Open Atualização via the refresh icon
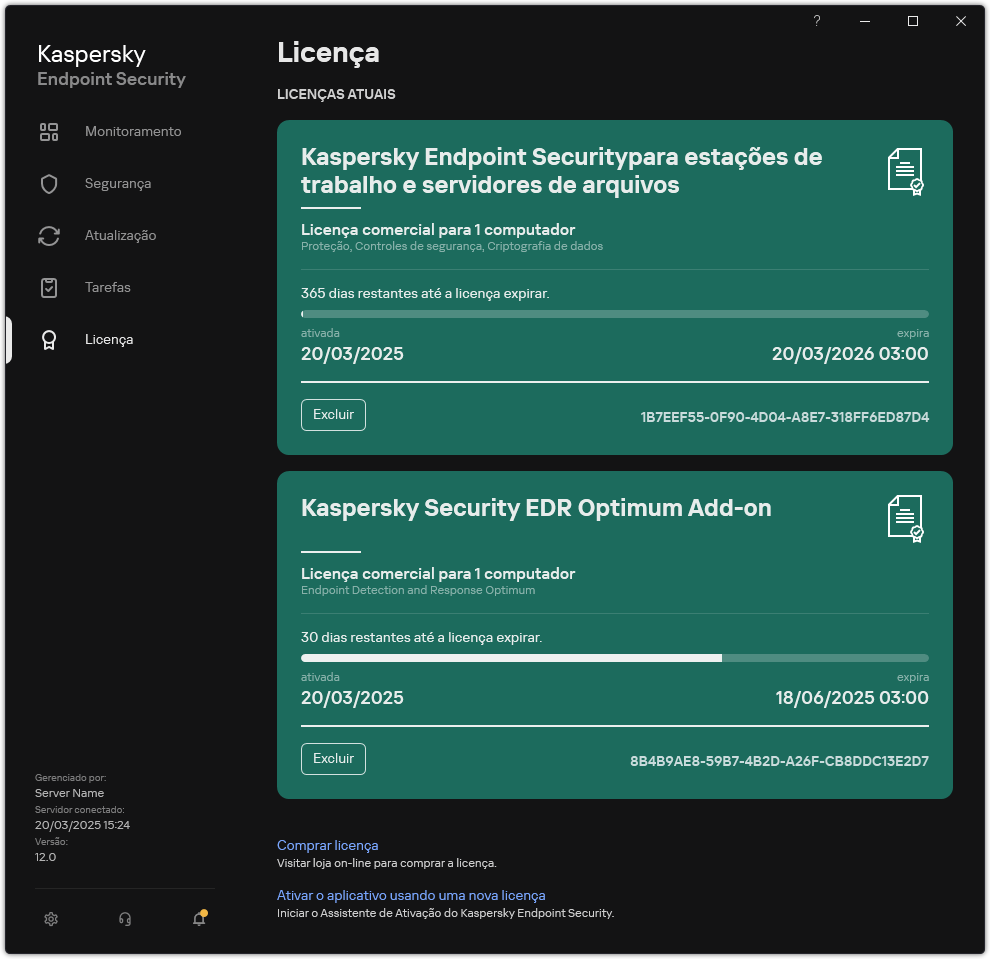The image size is (990, 959). 49,235
